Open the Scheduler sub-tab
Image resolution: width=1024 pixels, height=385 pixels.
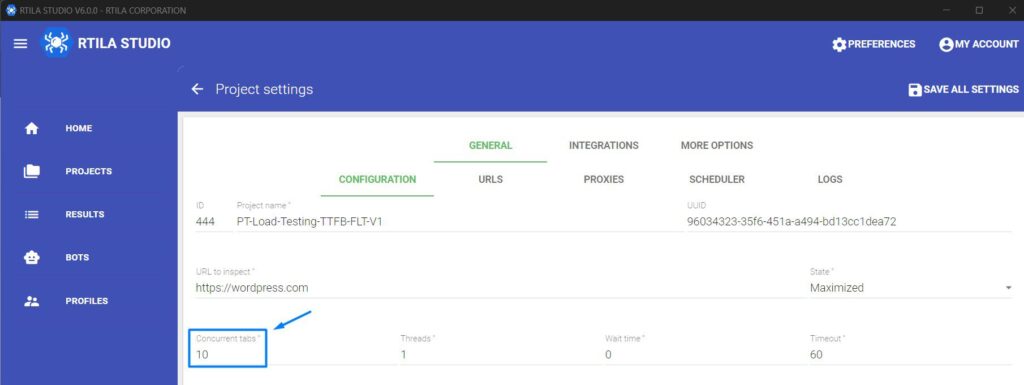point(716,179)
